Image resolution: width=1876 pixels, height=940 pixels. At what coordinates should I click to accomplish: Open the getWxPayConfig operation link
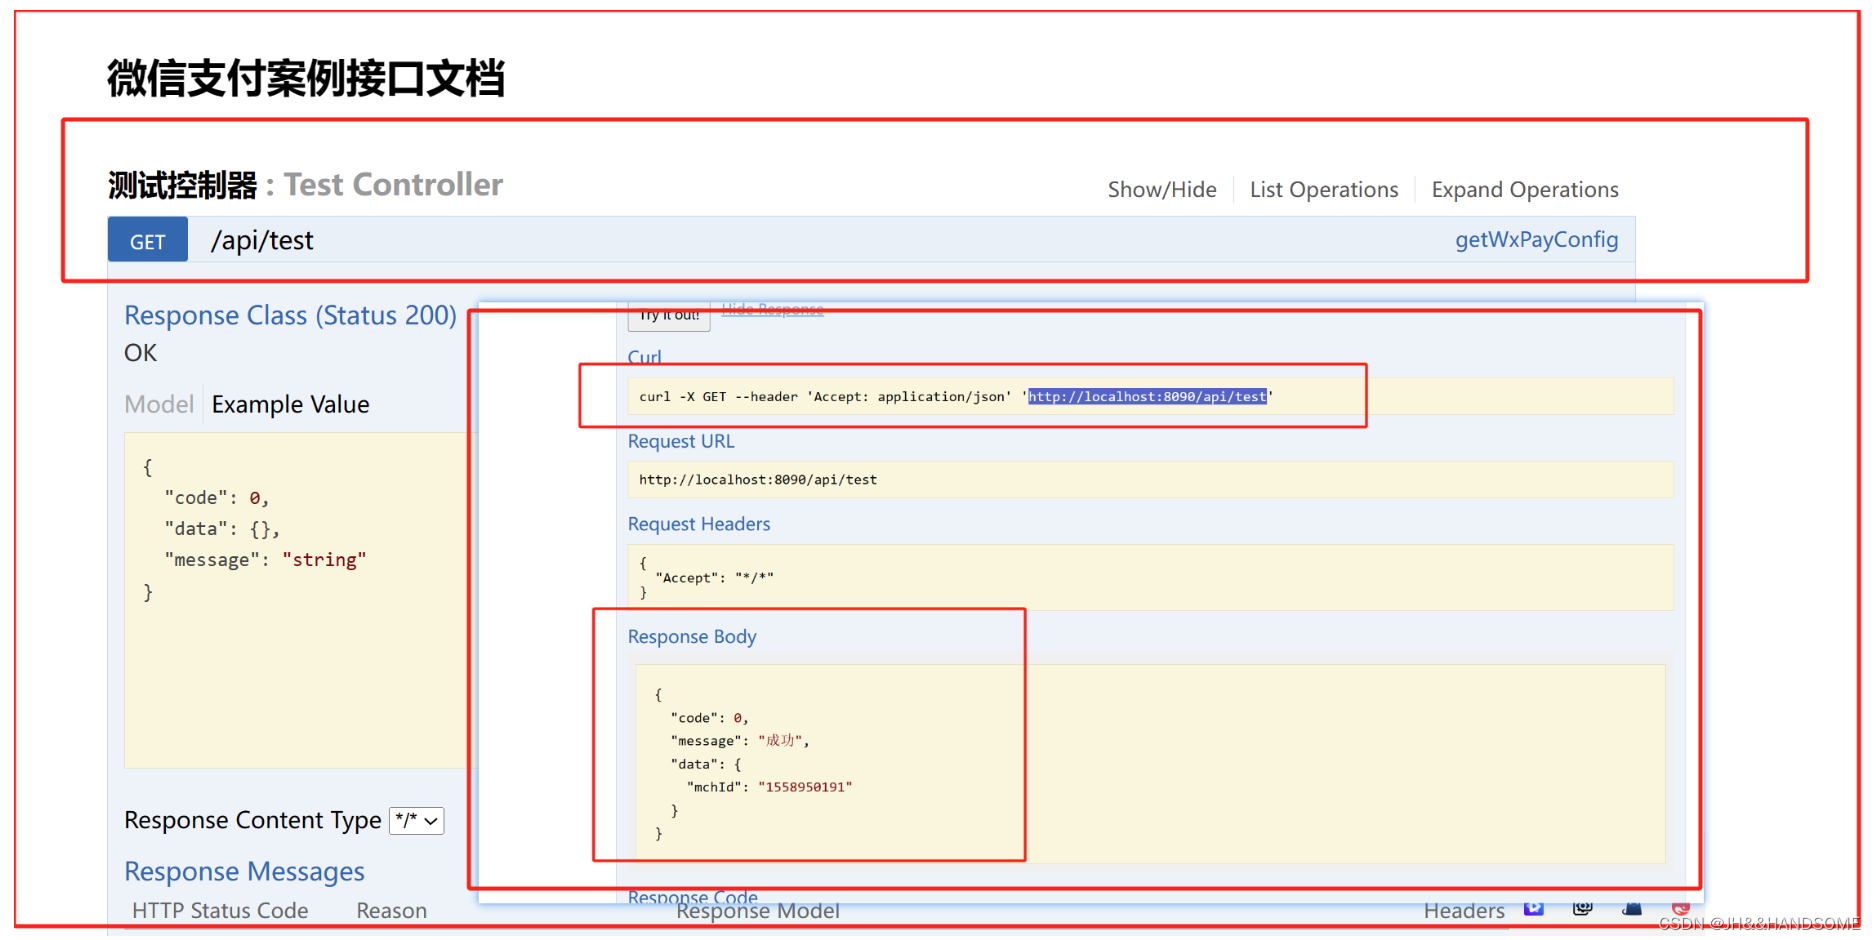pos(1536,240)
